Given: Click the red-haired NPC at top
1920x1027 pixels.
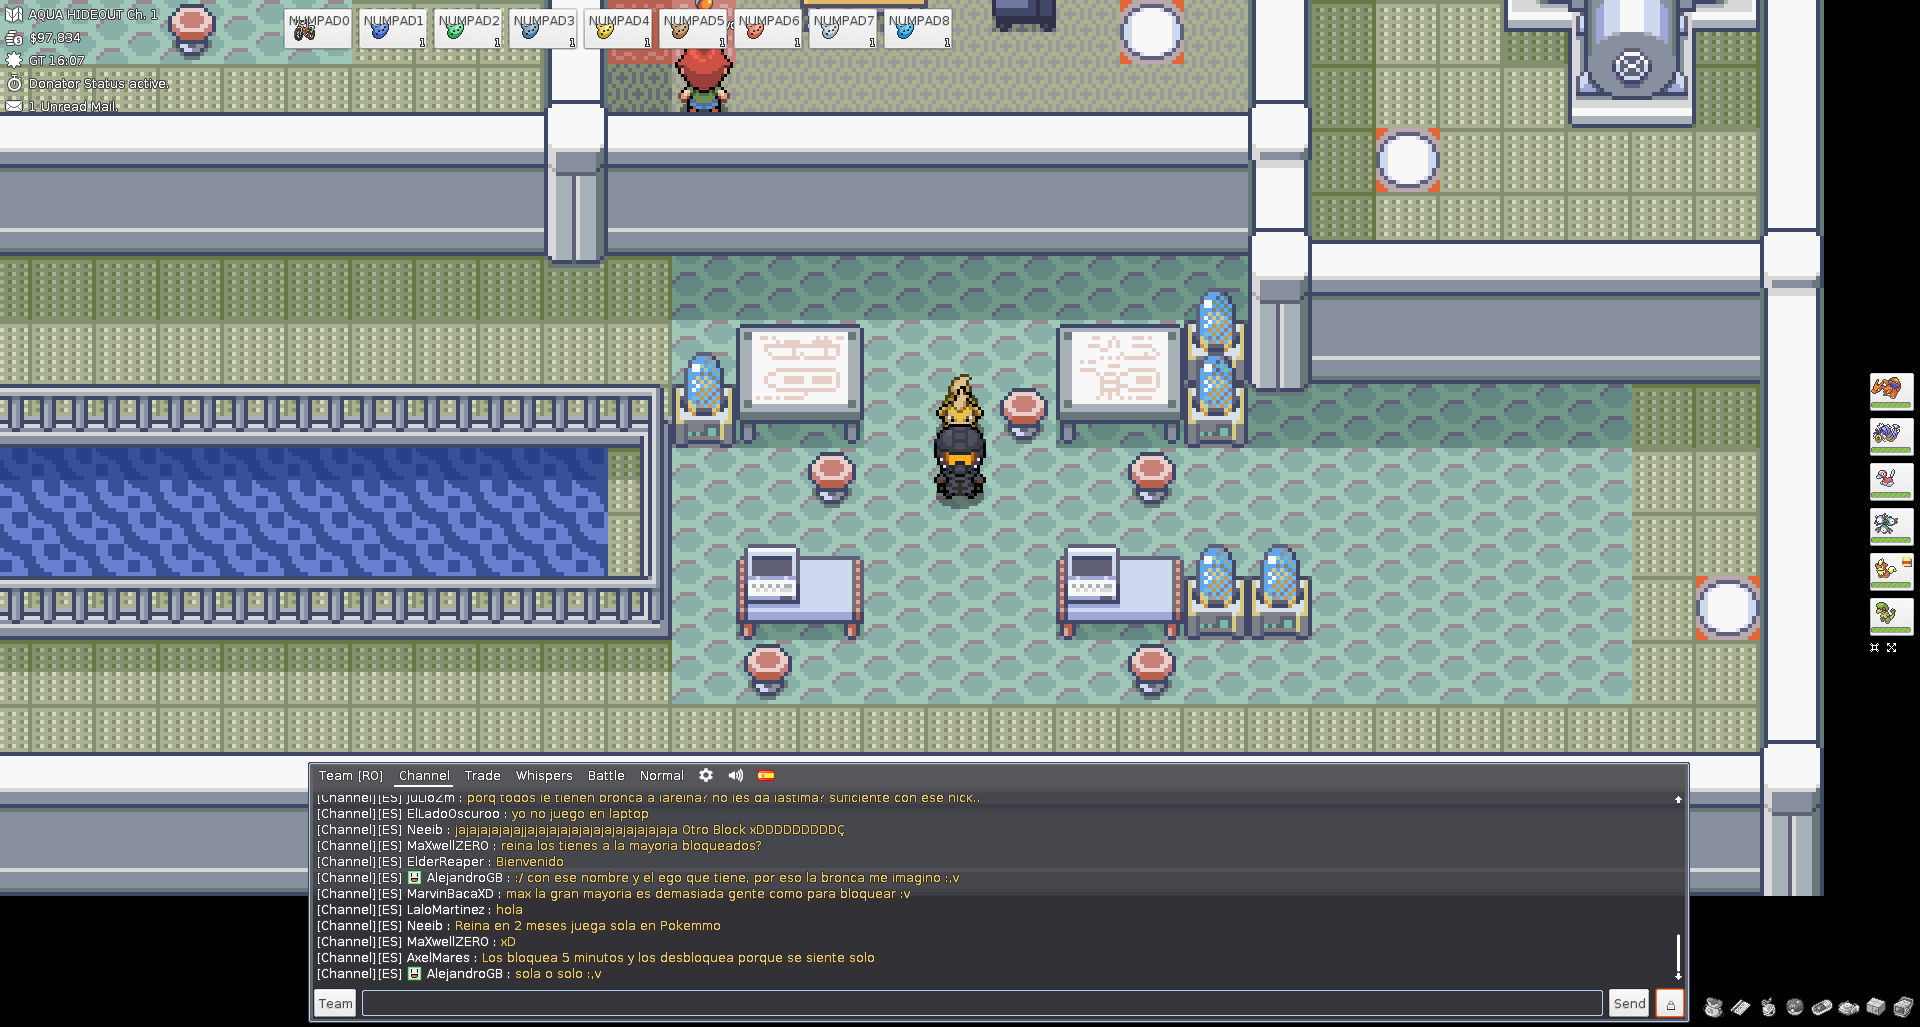Looking at the screenshot, I should [704, 78].
